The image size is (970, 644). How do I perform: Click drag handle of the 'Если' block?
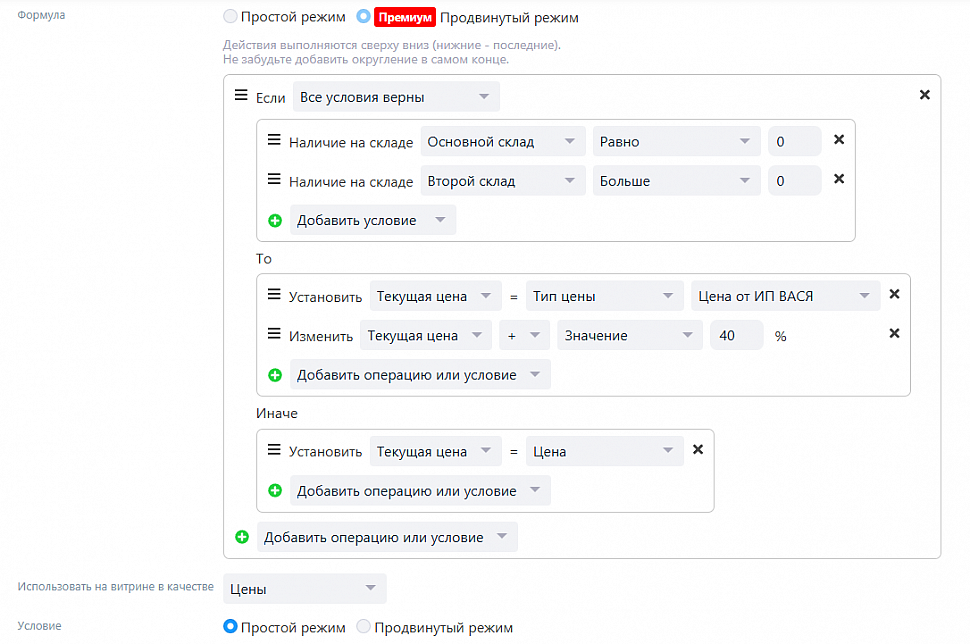click(241, 96)
